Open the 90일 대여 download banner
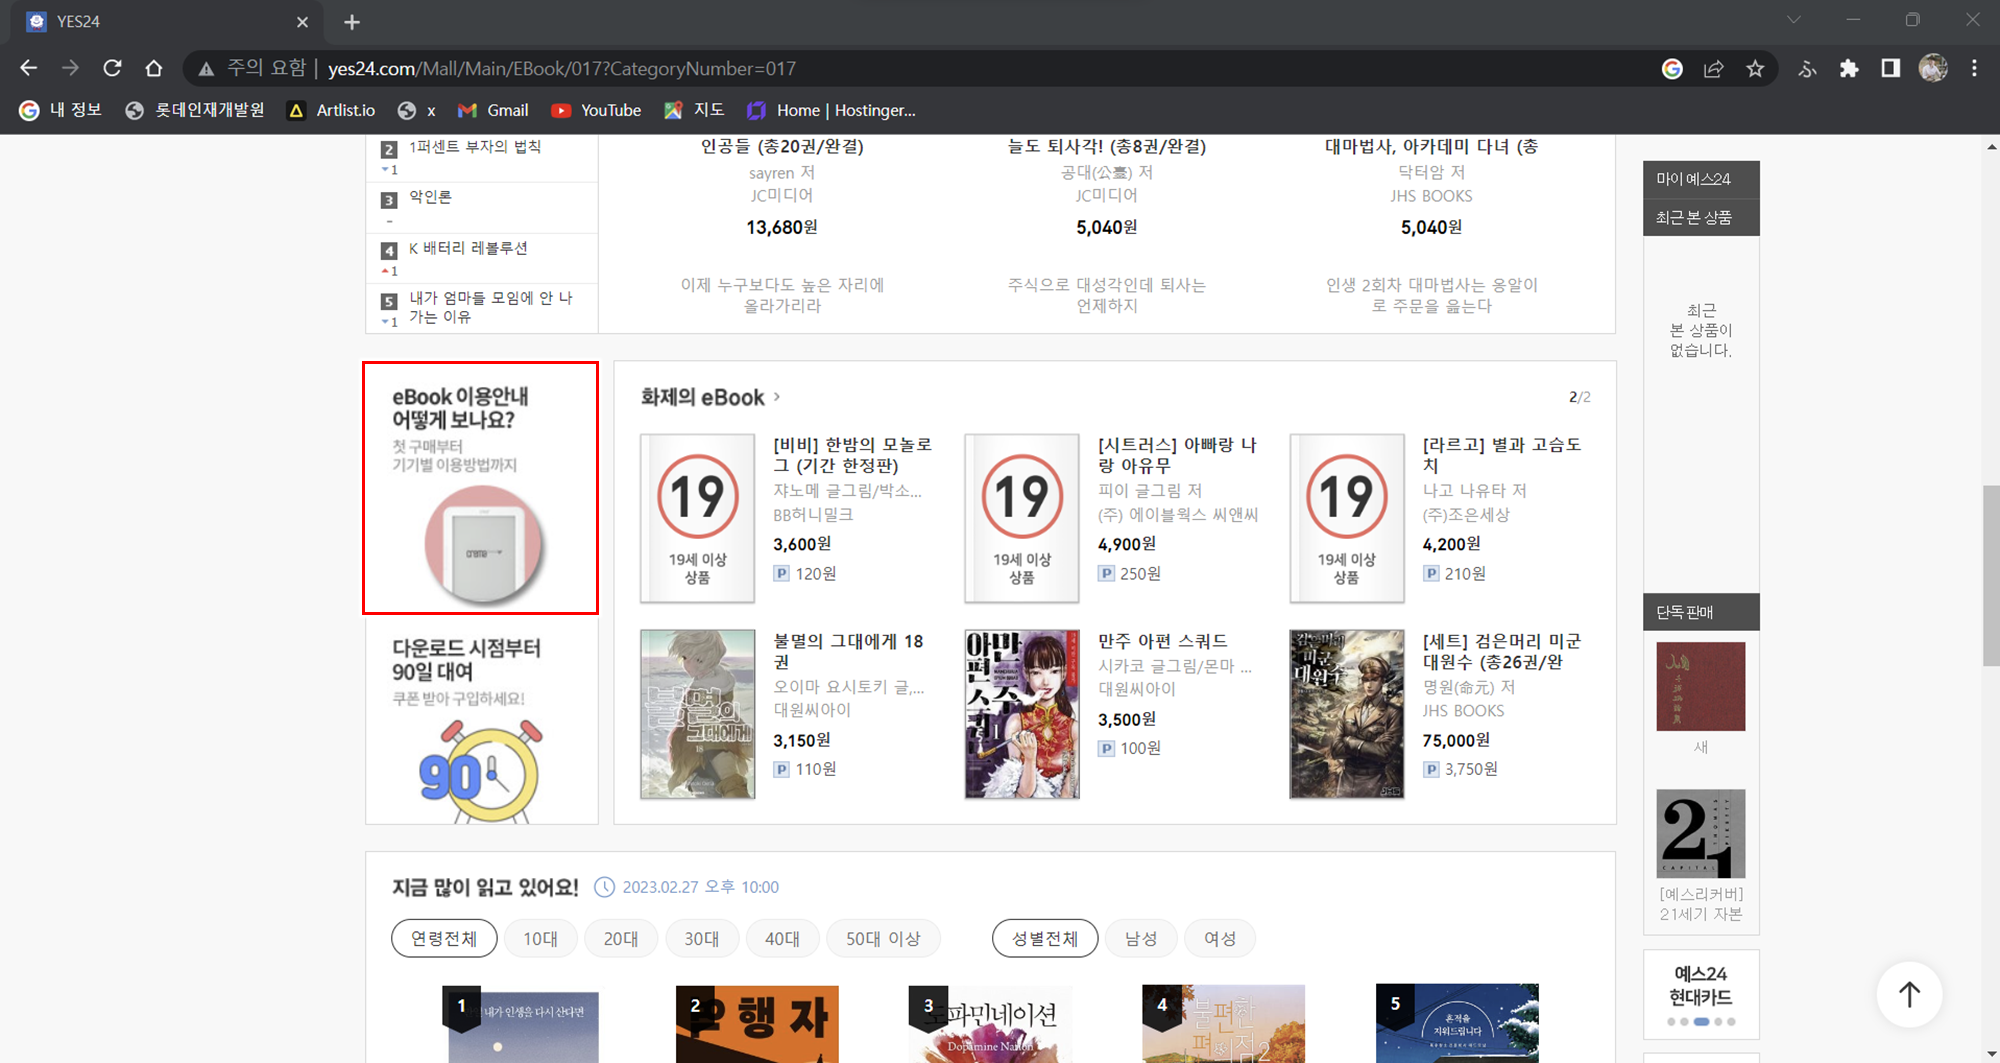This screenshot has width=2000, height=1063. click(x=481, y=720)
